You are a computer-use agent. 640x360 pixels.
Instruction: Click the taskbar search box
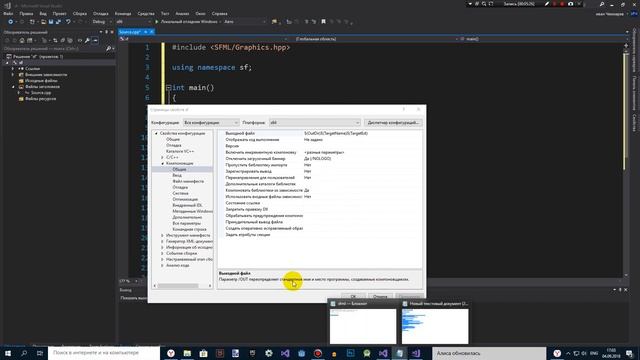(104, 353)
